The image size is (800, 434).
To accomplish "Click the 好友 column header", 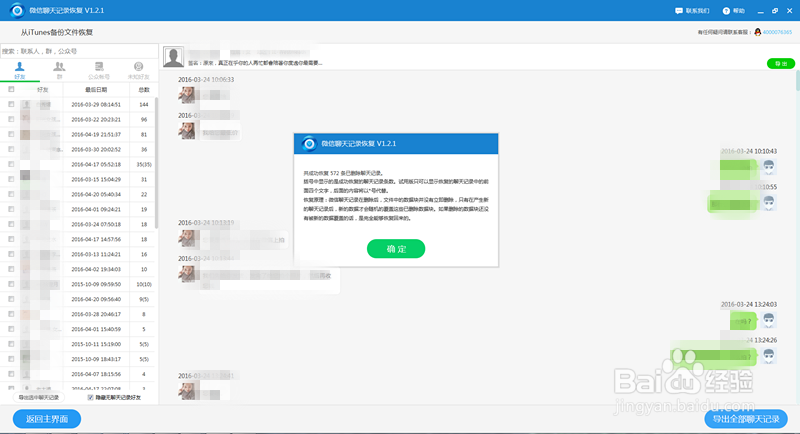I will click(42, 90).
